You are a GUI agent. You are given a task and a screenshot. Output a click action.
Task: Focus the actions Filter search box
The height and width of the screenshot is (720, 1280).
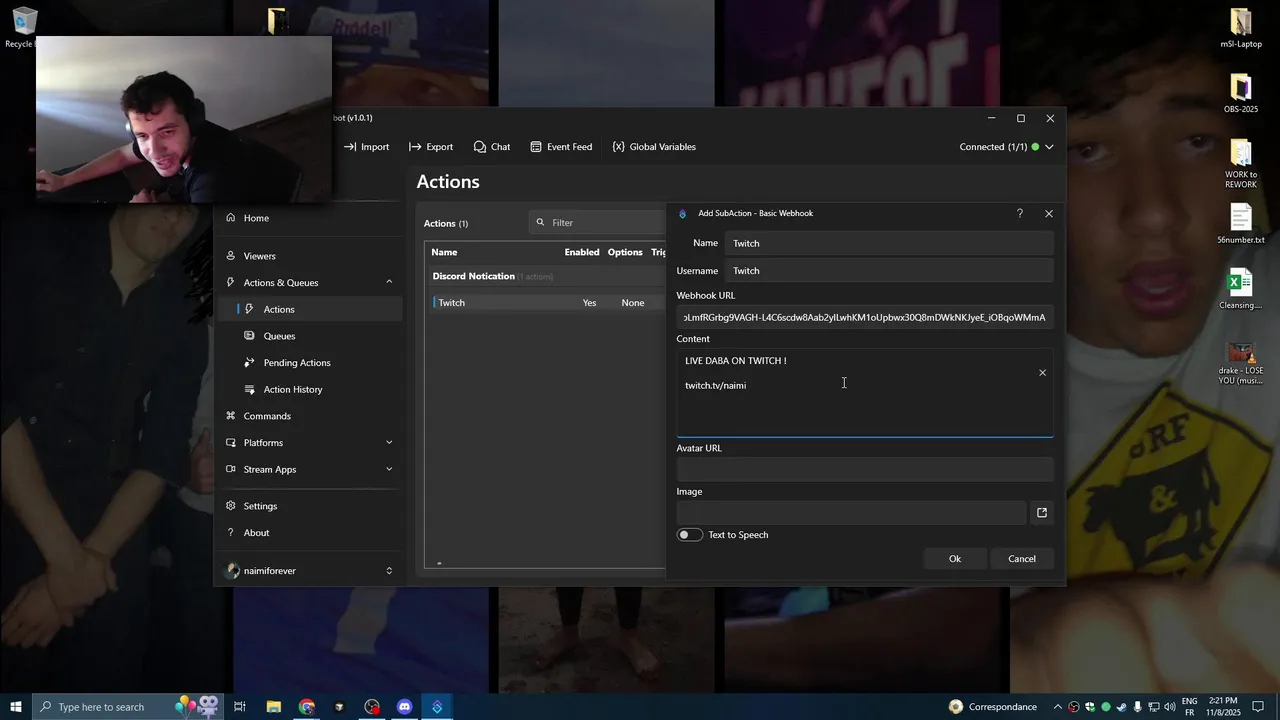click(x=598, y=223)
